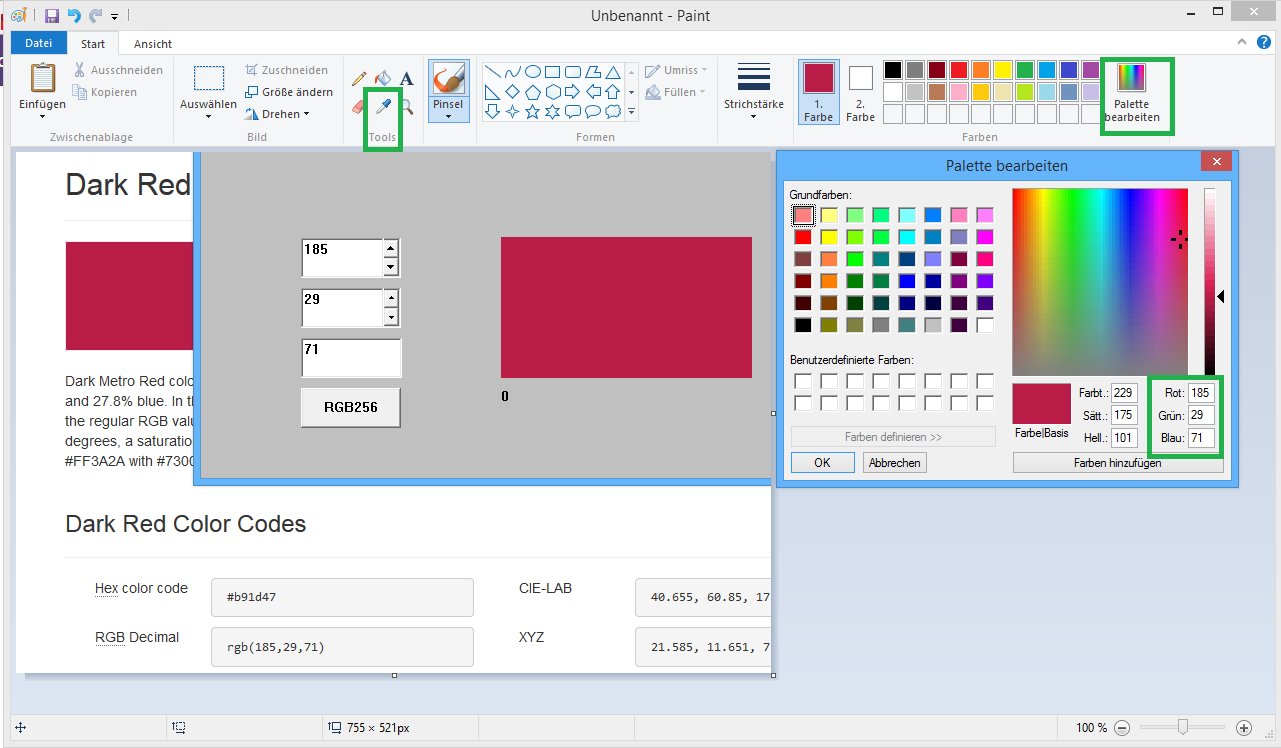Confirm with OK in Palette bearbeiten

(x=822, y=462)
